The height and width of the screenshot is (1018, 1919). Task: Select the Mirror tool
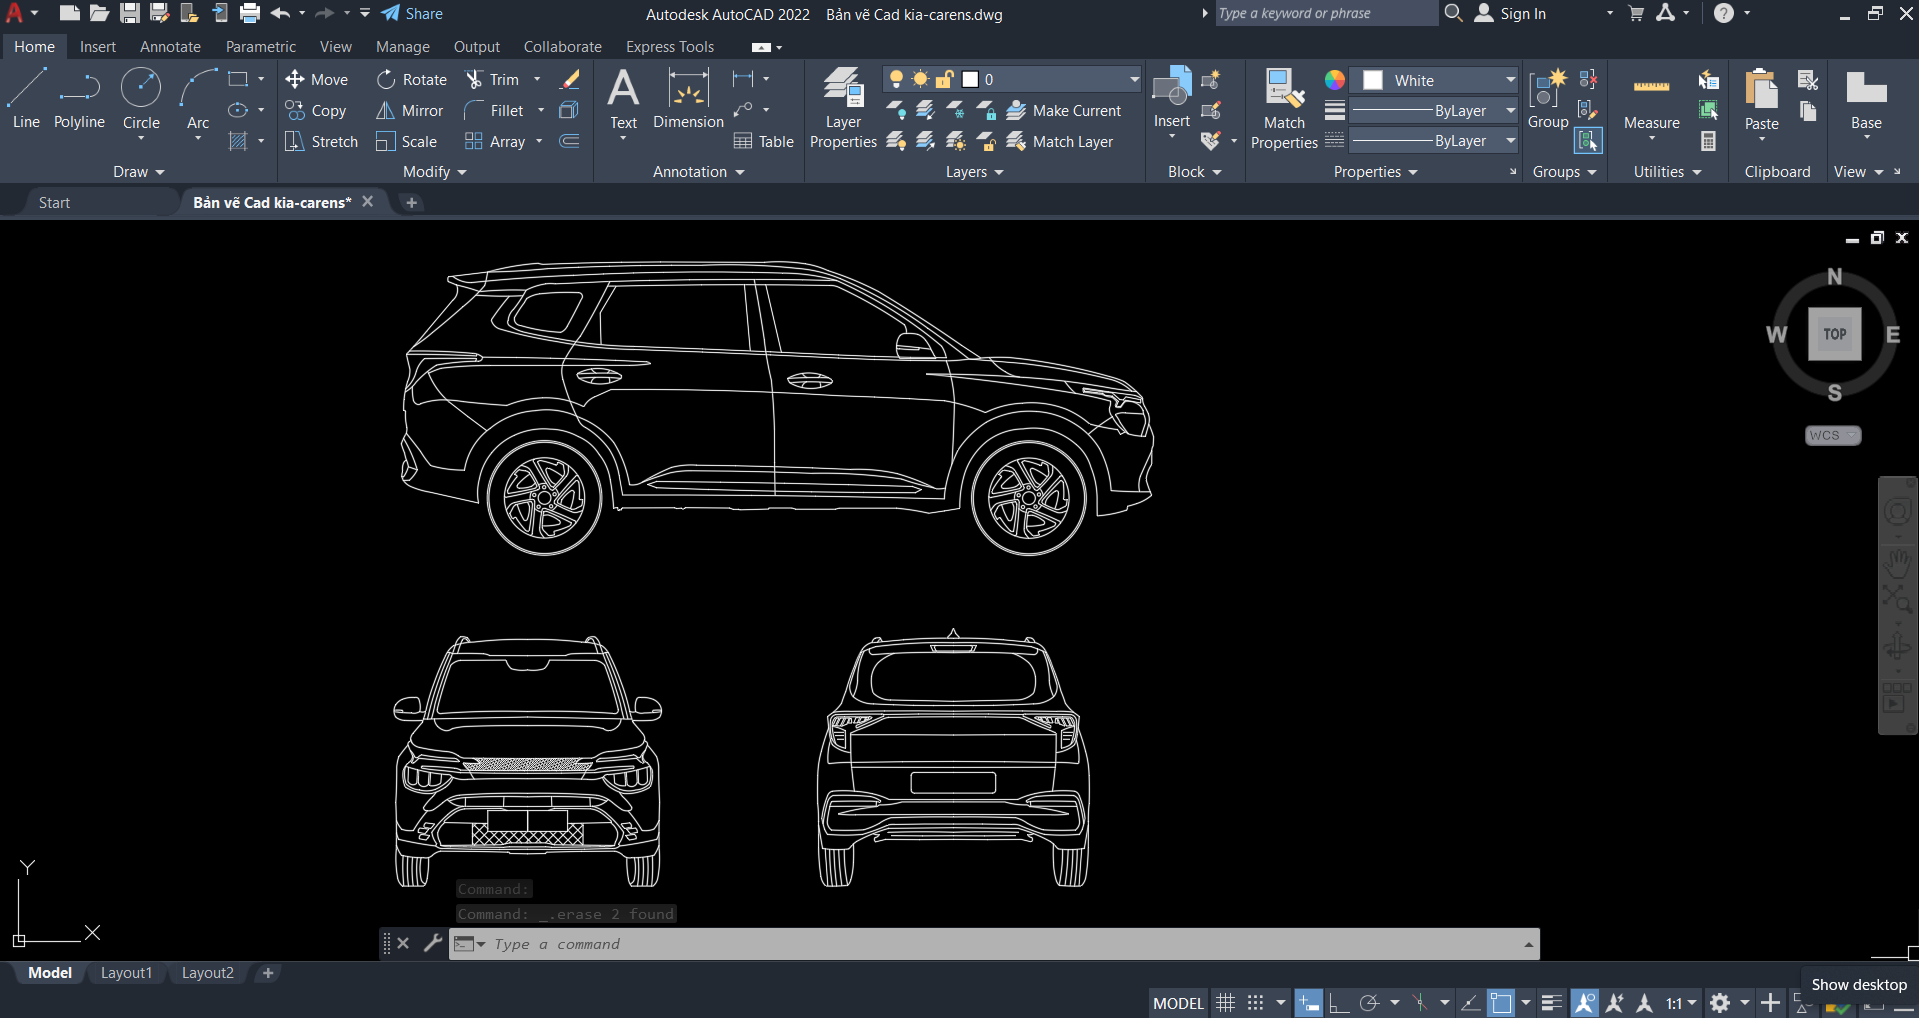point(409,110)
